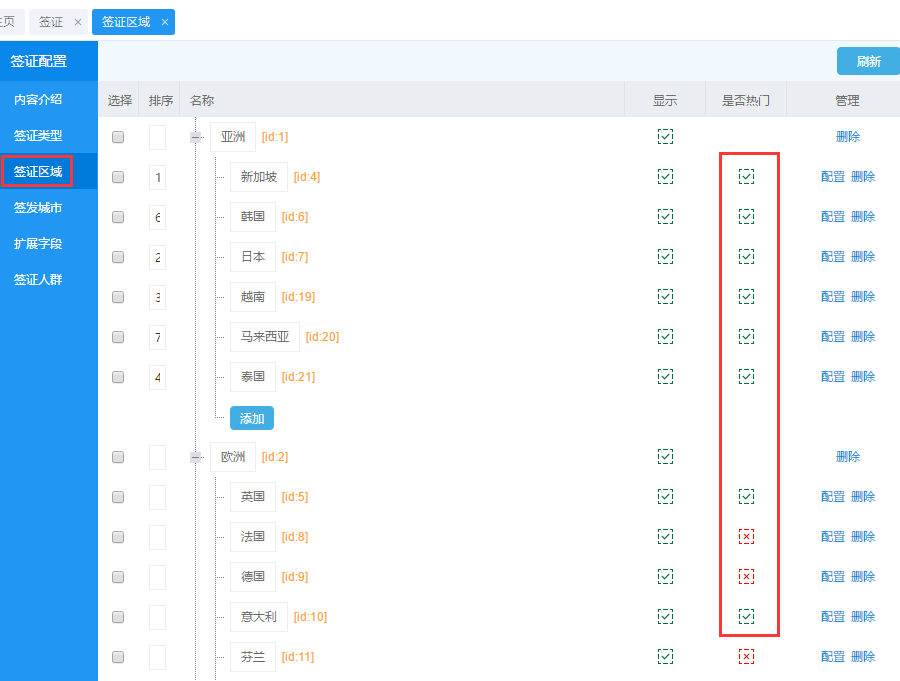Switch to the 签证 tab

[x=50, y=22]
